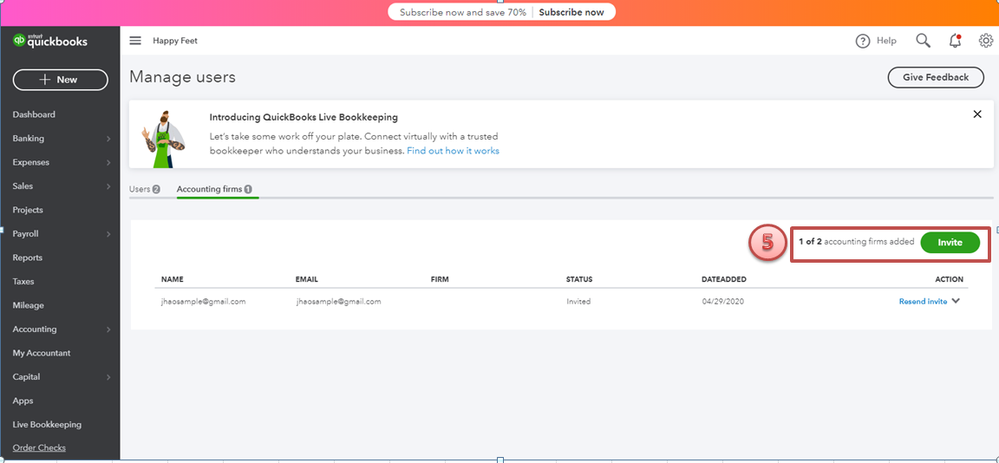Expand the Banking submenu chevron
The height and width of the screenshot is (463, 999).
point(108,139)
